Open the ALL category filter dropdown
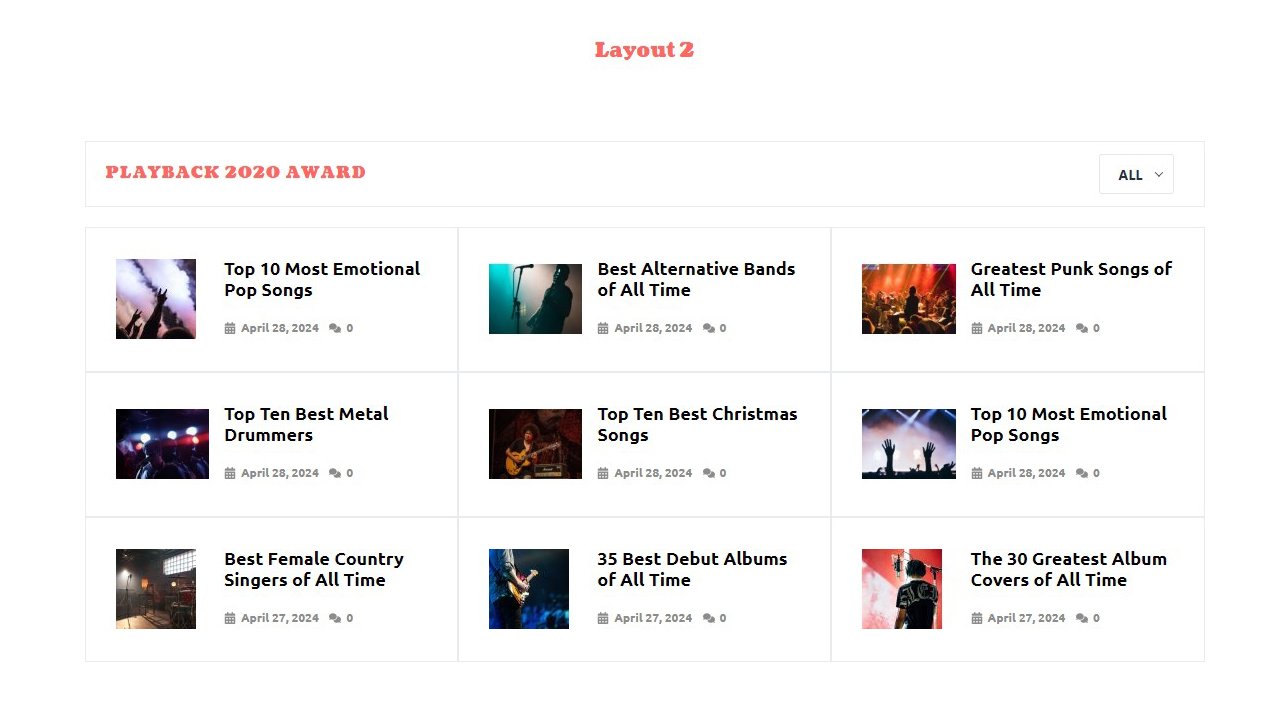Image resolution: width=1280 pixels, height=720 pixels. [x=1136, y=174]
